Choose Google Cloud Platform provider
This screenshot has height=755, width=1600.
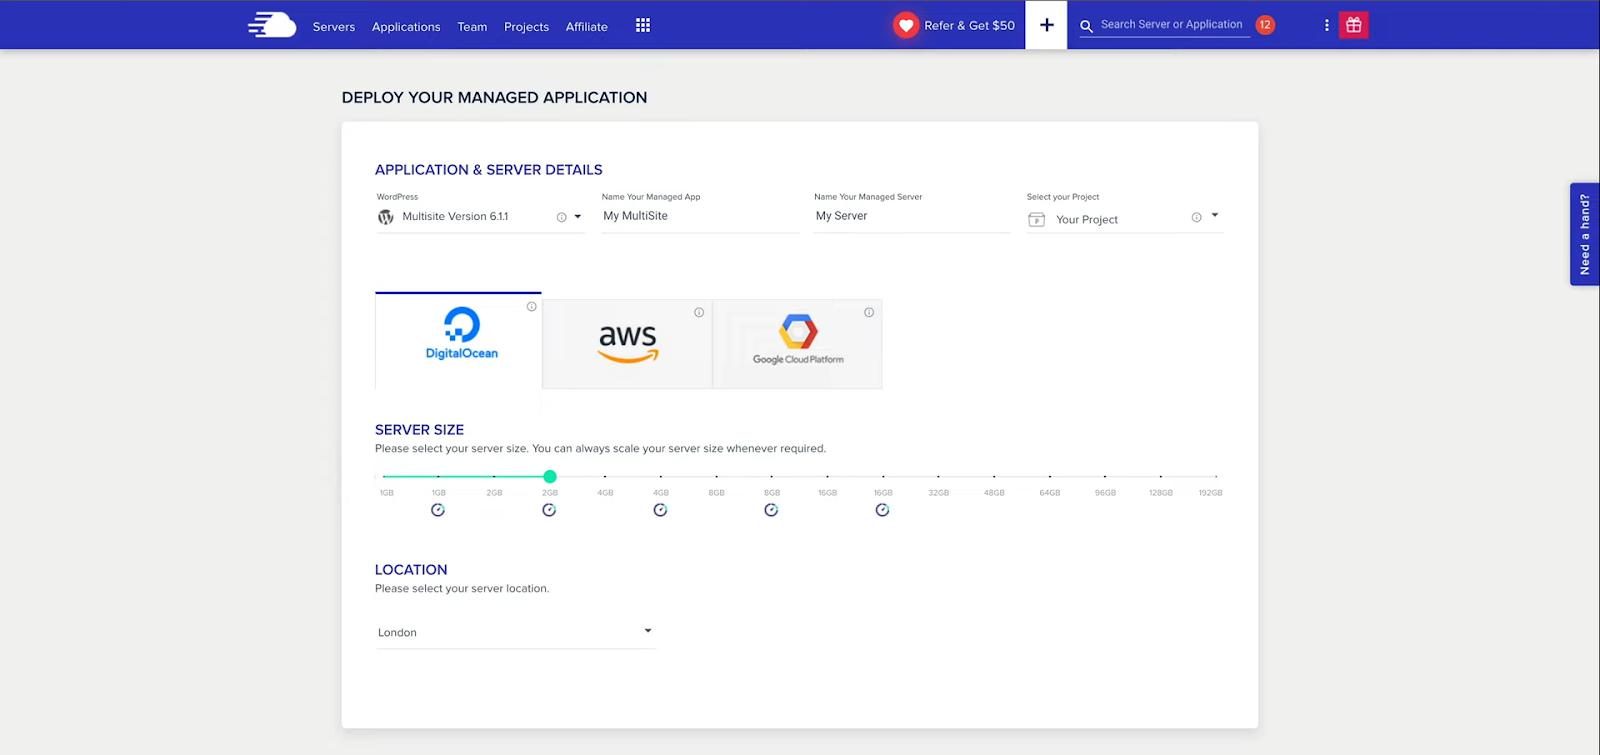coord(797,343)
